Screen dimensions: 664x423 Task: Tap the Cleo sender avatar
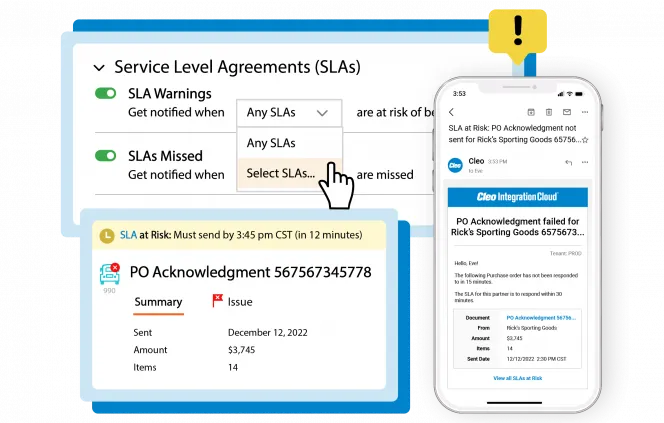[x=455, y=165]
